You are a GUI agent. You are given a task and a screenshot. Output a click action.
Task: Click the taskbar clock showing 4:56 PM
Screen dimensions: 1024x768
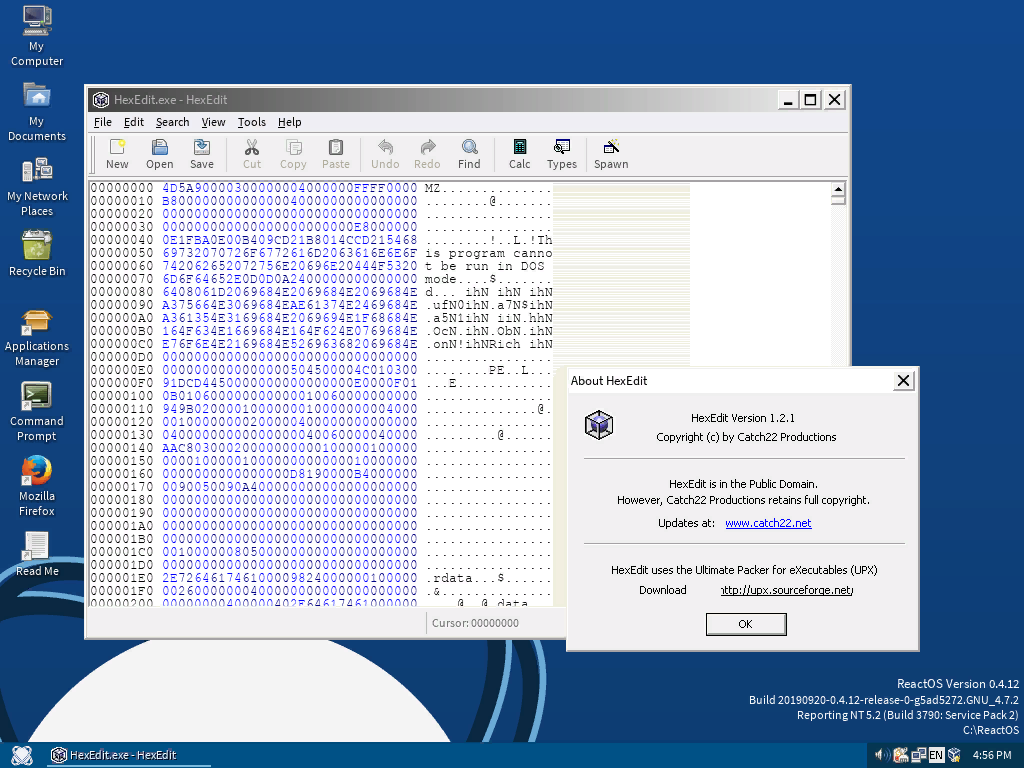[x=992, y=755]
